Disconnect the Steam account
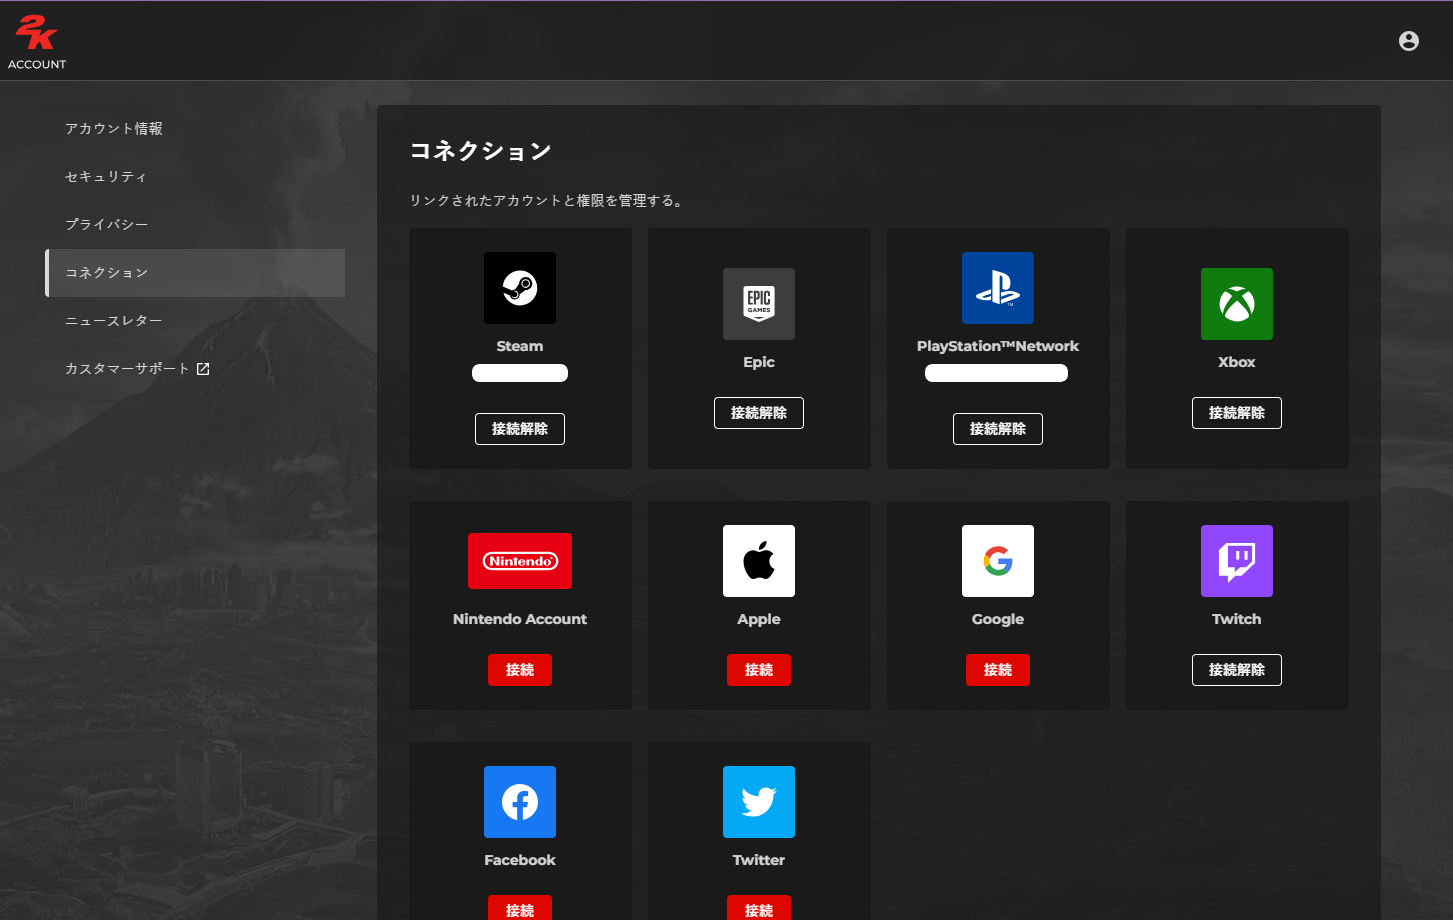 [520, 429]
